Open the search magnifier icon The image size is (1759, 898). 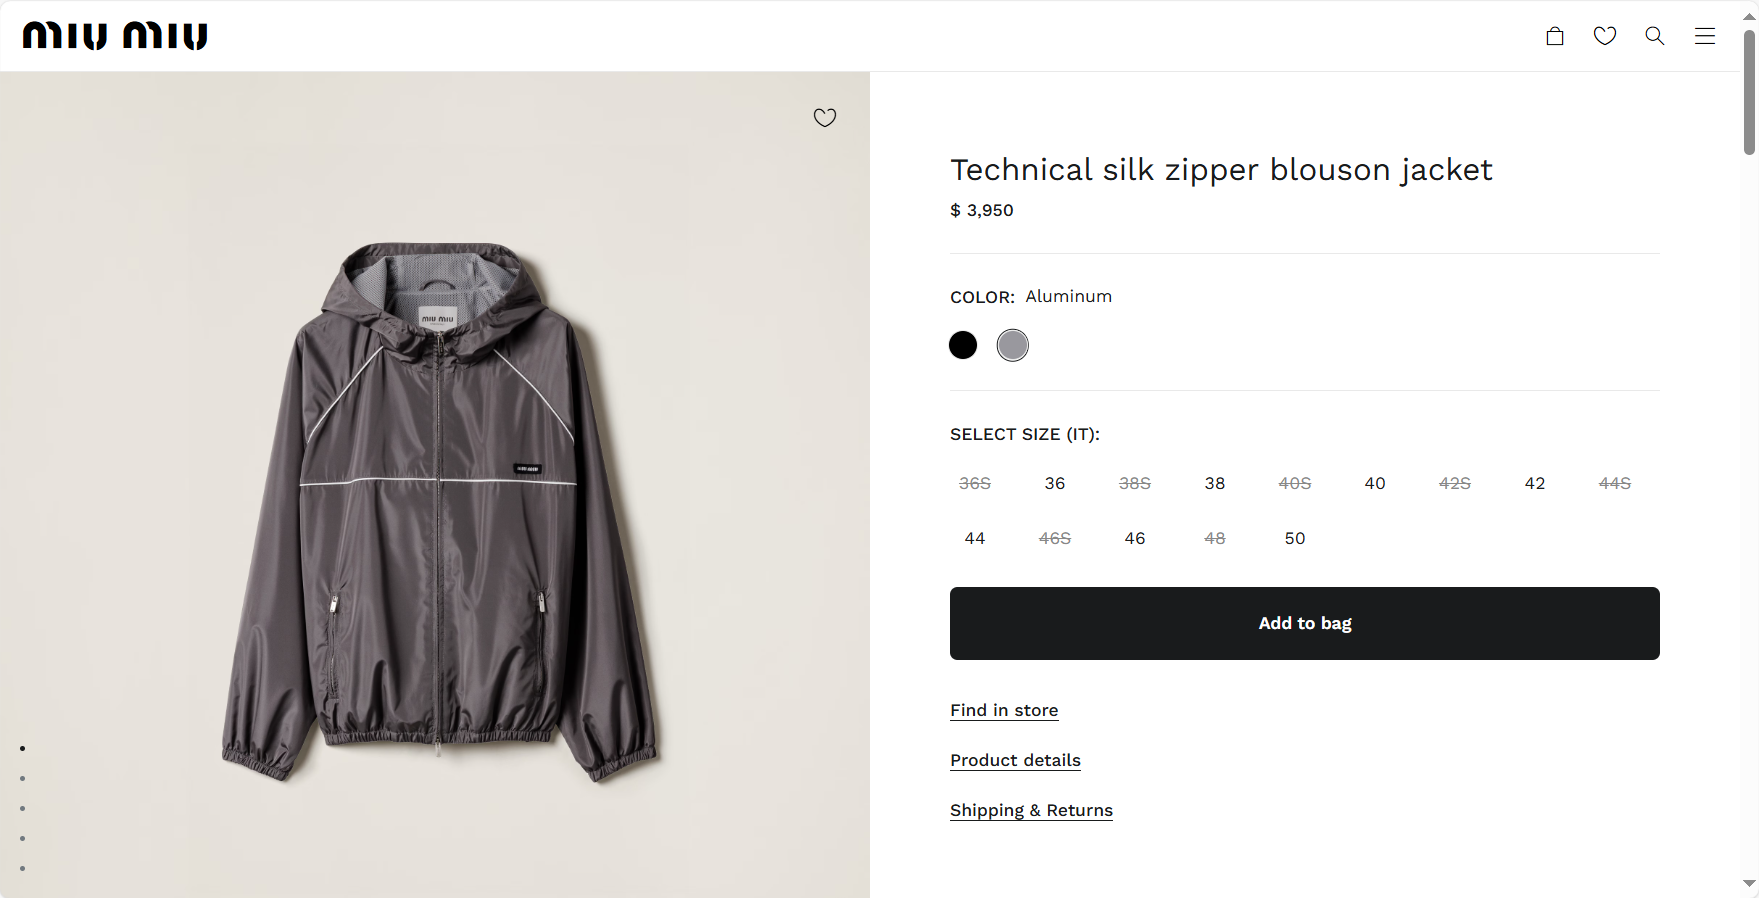point(1655,36)
